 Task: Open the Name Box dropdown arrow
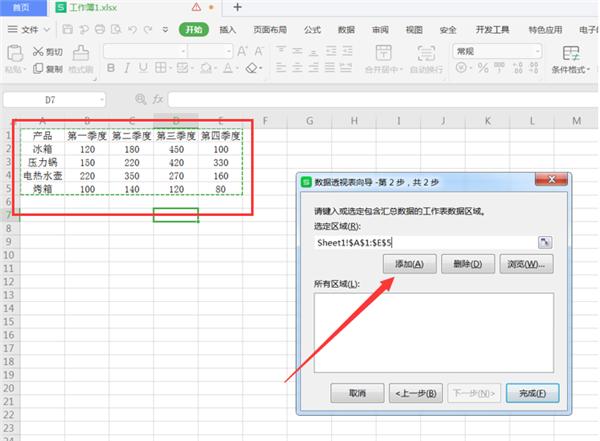[x=102, y=100]
